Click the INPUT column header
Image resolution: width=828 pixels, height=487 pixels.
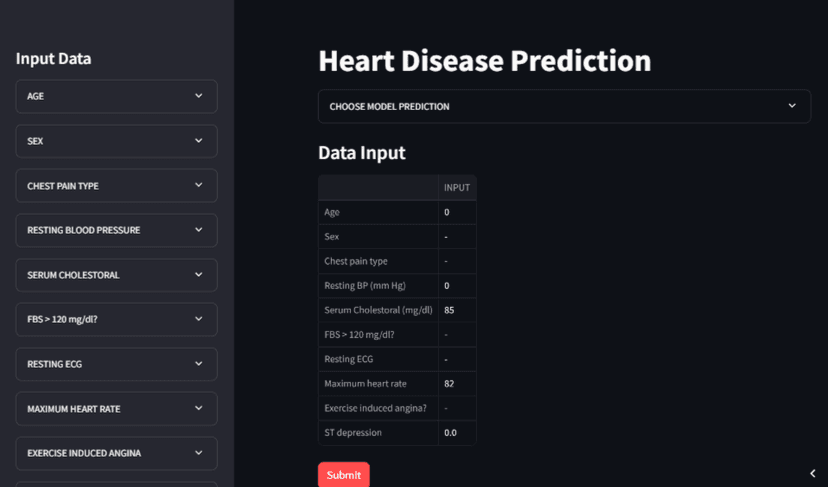[457, 188]
